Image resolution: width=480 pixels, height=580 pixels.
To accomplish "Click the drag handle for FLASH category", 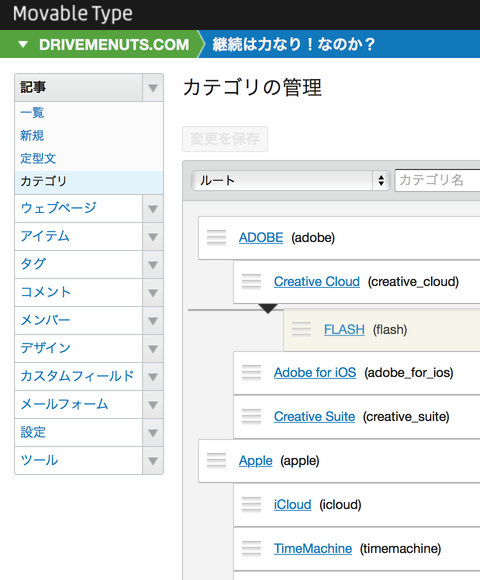I will coord(301,329).
